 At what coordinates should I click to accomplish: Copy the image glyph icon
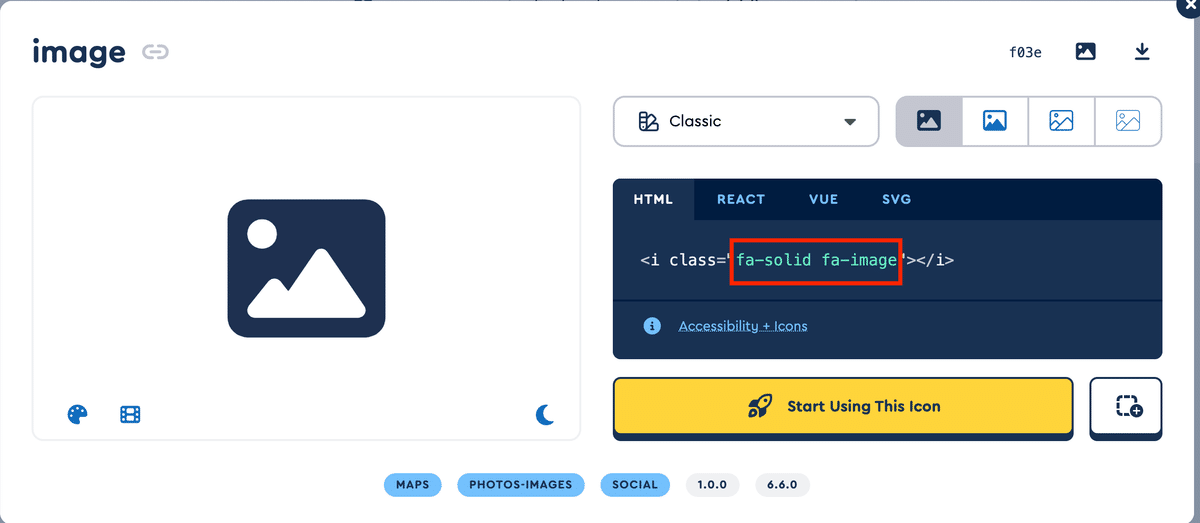pos(1085,51)
